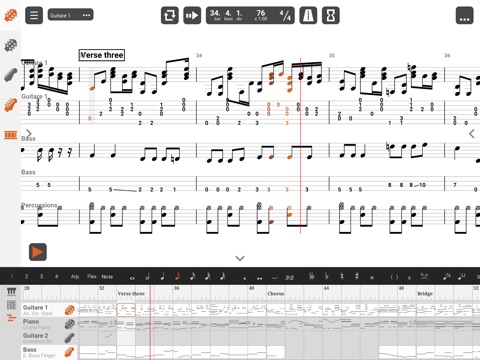Image resolution: width=480 pixels, height=360 pixels.
Task: Toggle loop playback mode
Action: [170, 15]
